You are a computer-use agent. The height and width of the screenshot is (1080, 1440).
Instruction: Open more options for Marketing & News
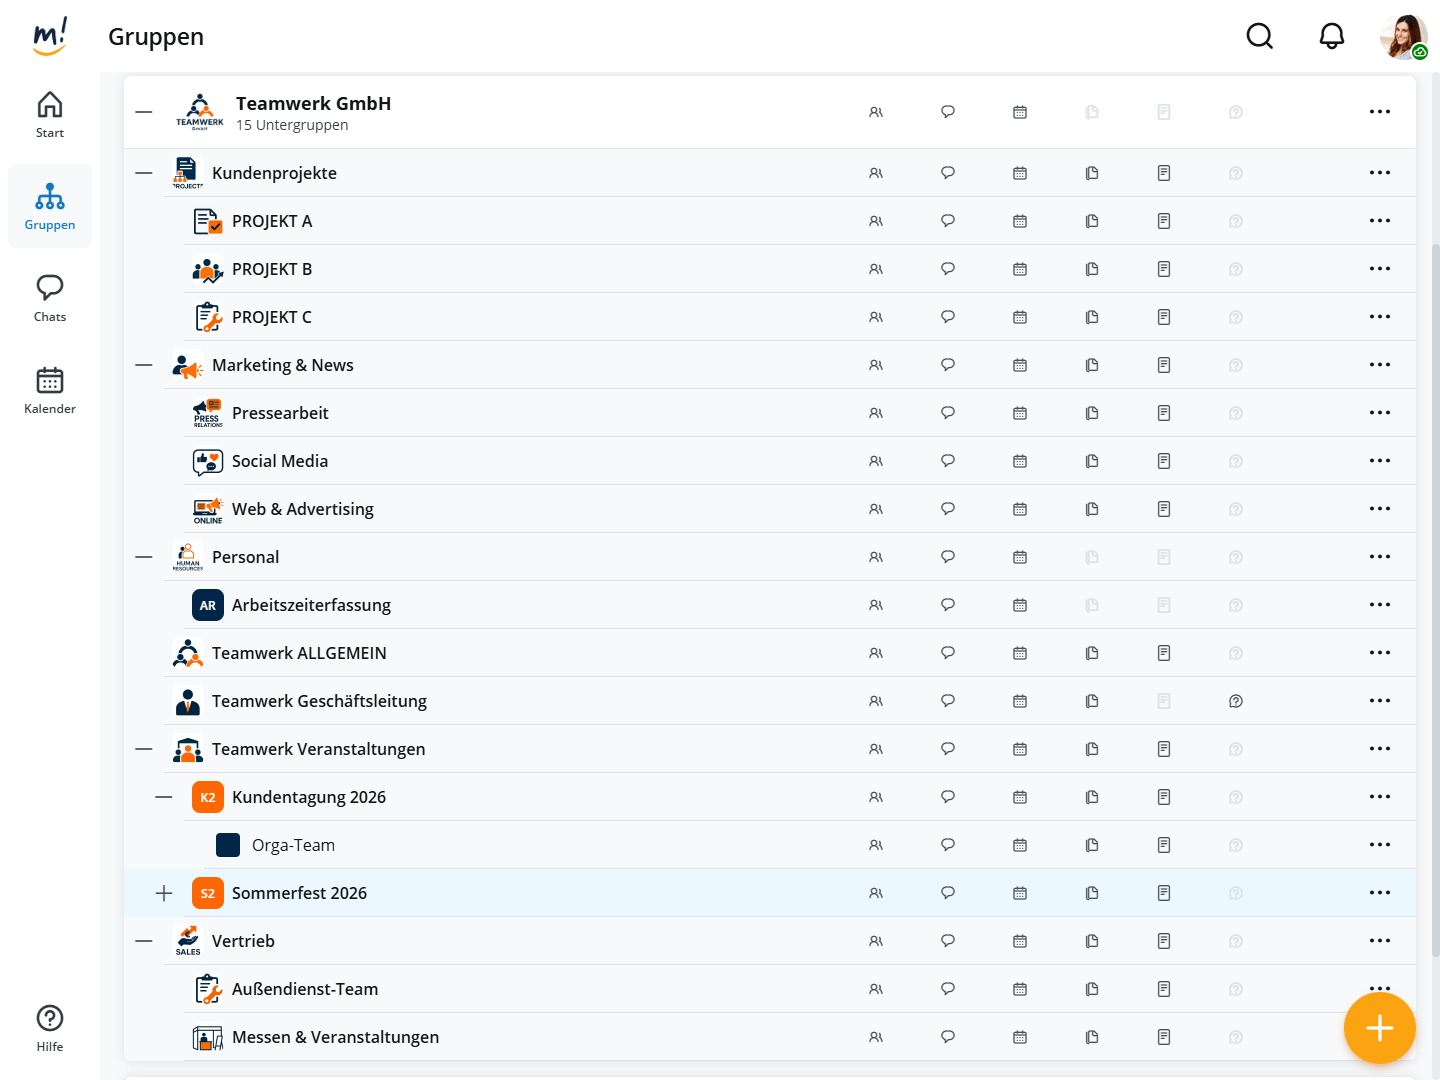coord(1380,365)
